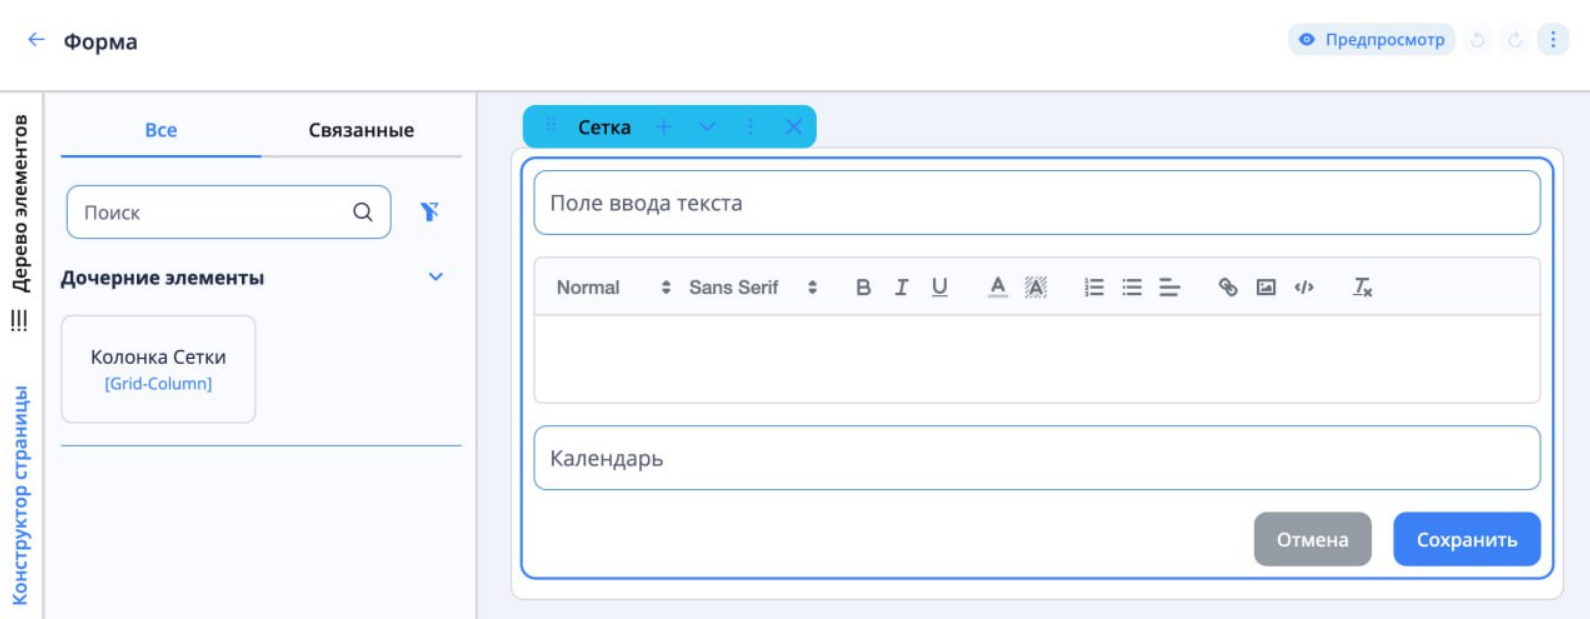Undo the last change in header
Screen dimensions: 1590x619
(1477, 40)
